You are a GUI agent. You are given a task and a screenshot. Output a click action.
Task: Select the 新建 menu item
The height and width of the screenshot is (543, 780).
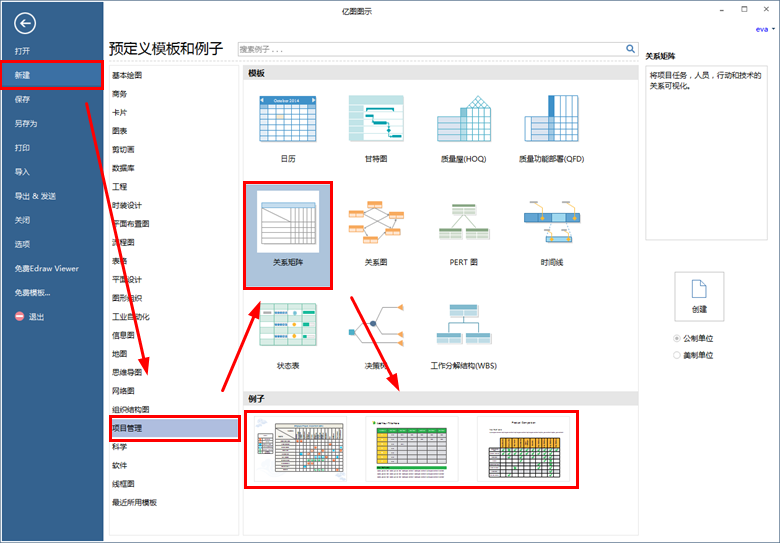click(52, 75)
